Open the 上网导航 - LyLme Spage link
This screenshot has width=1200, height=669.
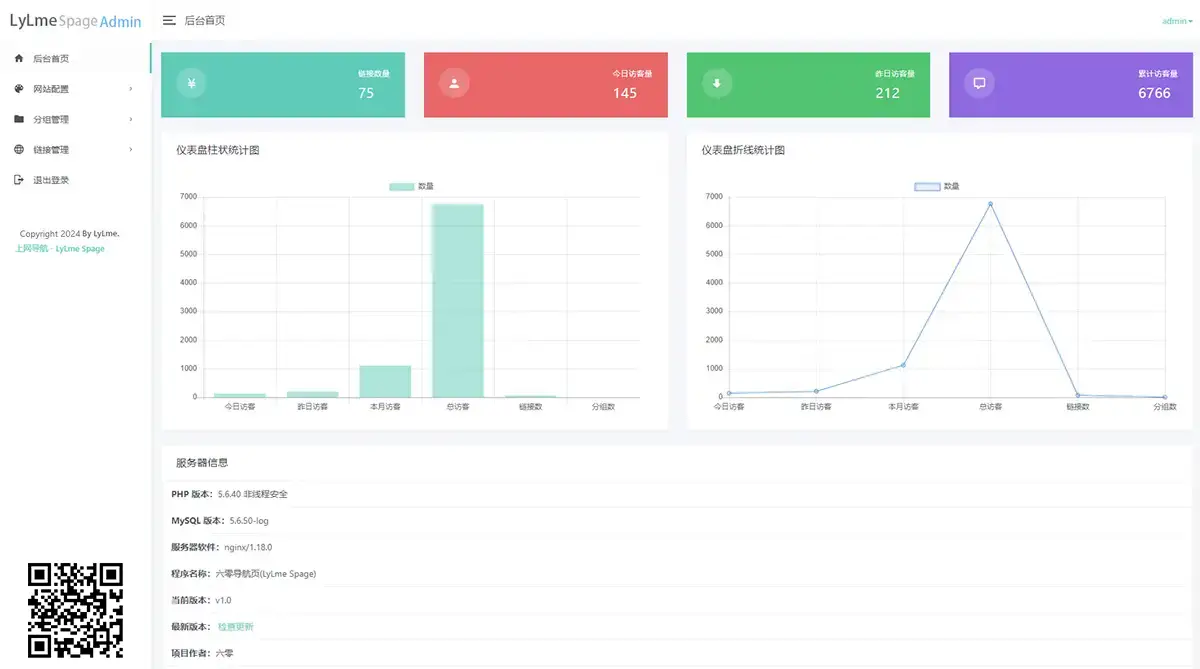60,248
